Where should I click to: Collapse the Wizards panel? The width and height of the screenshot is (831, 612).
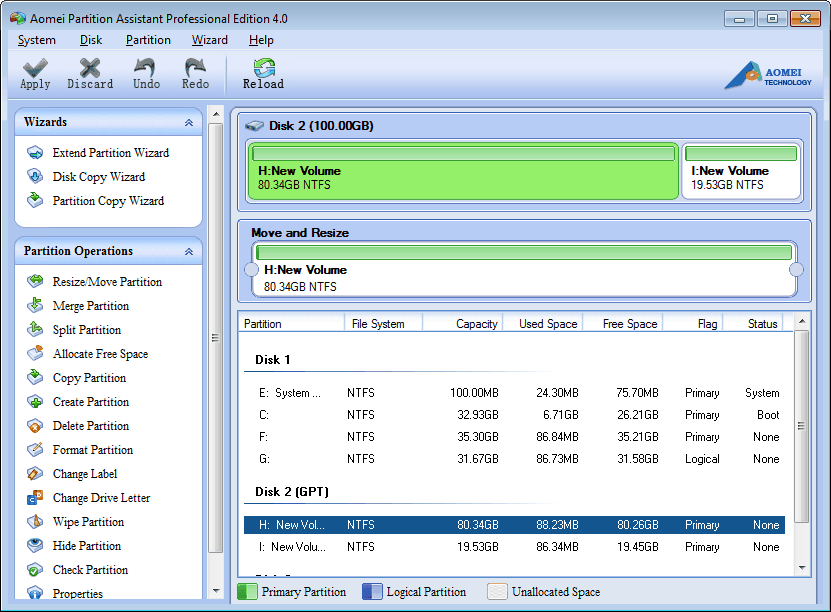point(188,121)
